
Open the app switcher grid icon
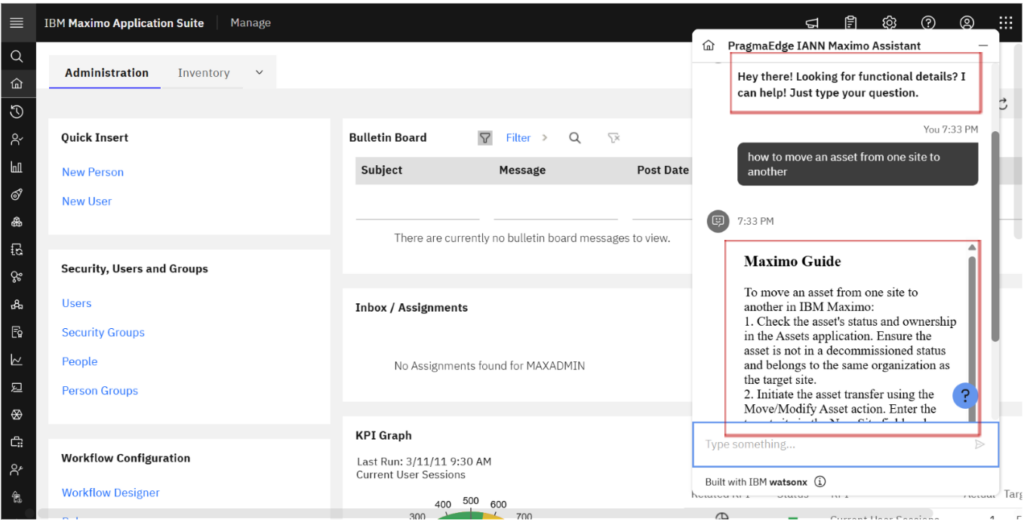click(1006, 23)
